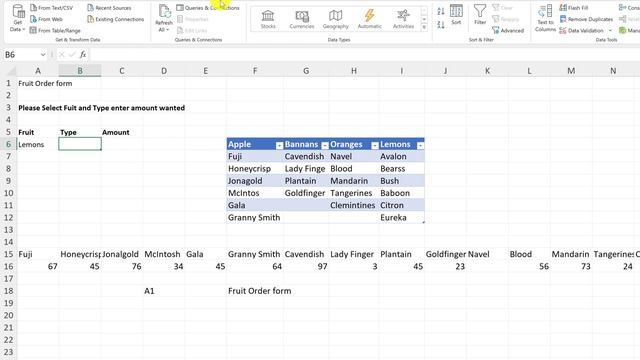Click the Baboon cell in Lemons column
The height and width of the screenshot is (360, 640).
point(401,193)
